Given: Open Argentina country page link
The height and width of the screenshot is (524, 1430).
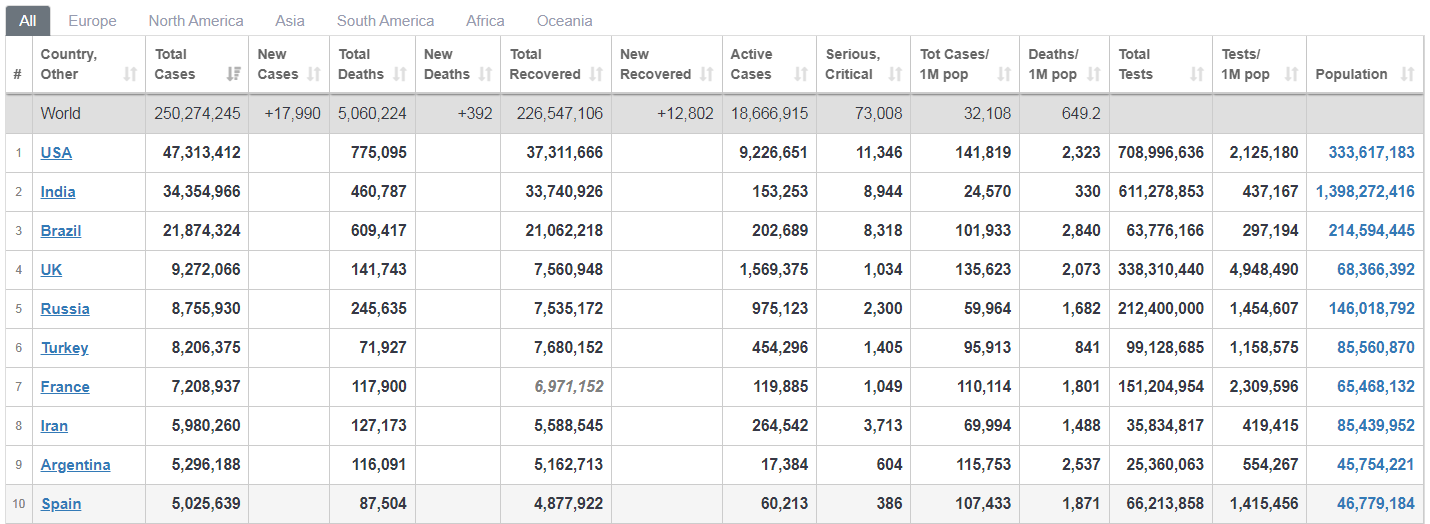Looking at the screenshot, I should [x=75, y=465].
